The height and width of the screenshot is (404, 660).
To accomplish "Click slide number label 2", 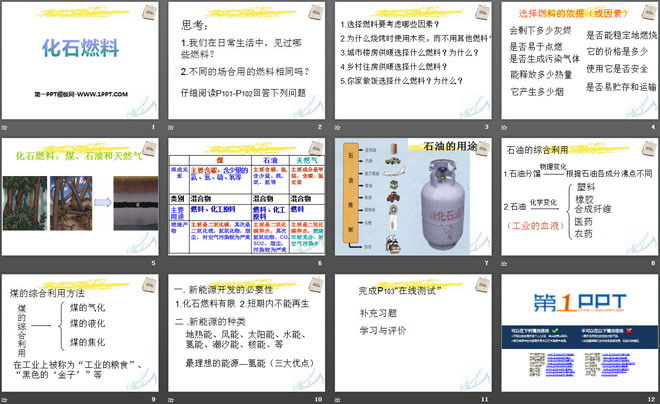I will tap(320, 127).
